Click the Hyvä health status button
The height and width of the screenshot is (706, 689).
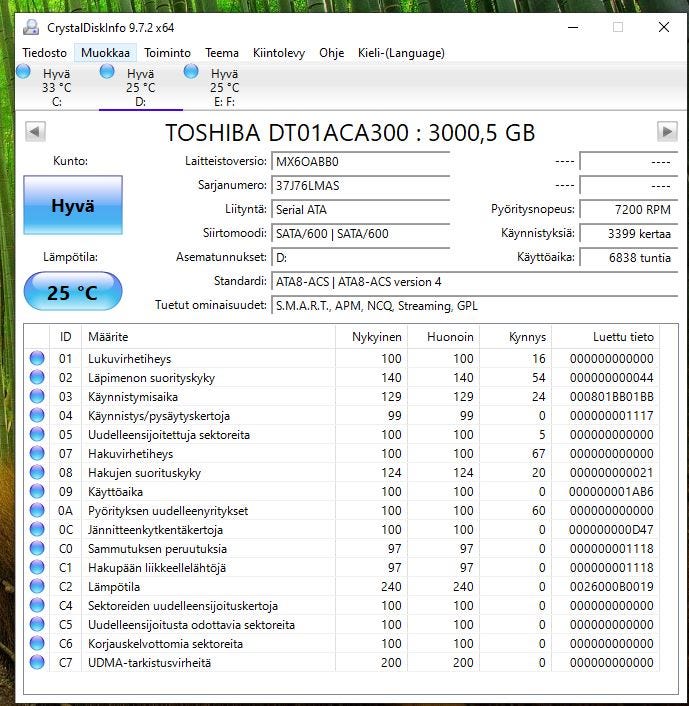[x=72, y=206]
